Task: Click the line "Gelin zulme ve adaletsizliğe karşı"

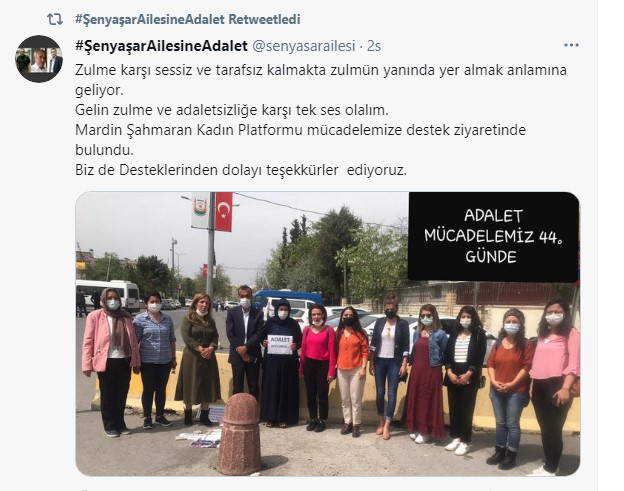Action: [x=232, y=110]
